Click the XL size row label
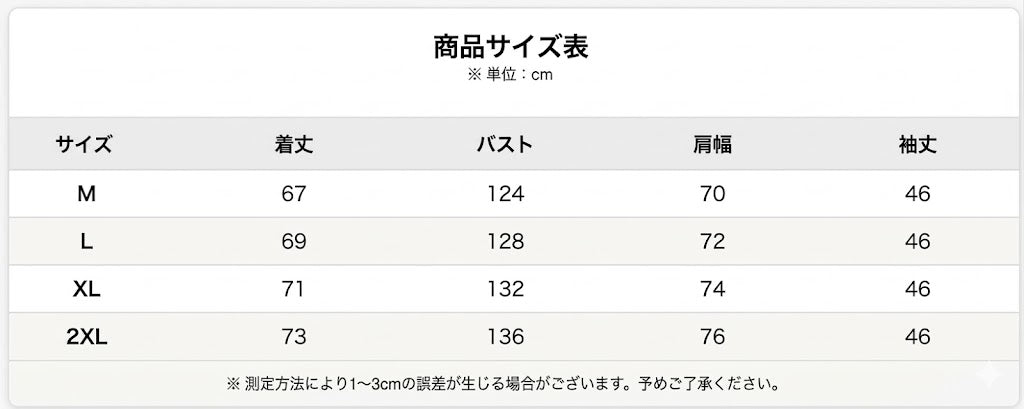The height and width of the screenshot is (409, 1024). point(86,289)
